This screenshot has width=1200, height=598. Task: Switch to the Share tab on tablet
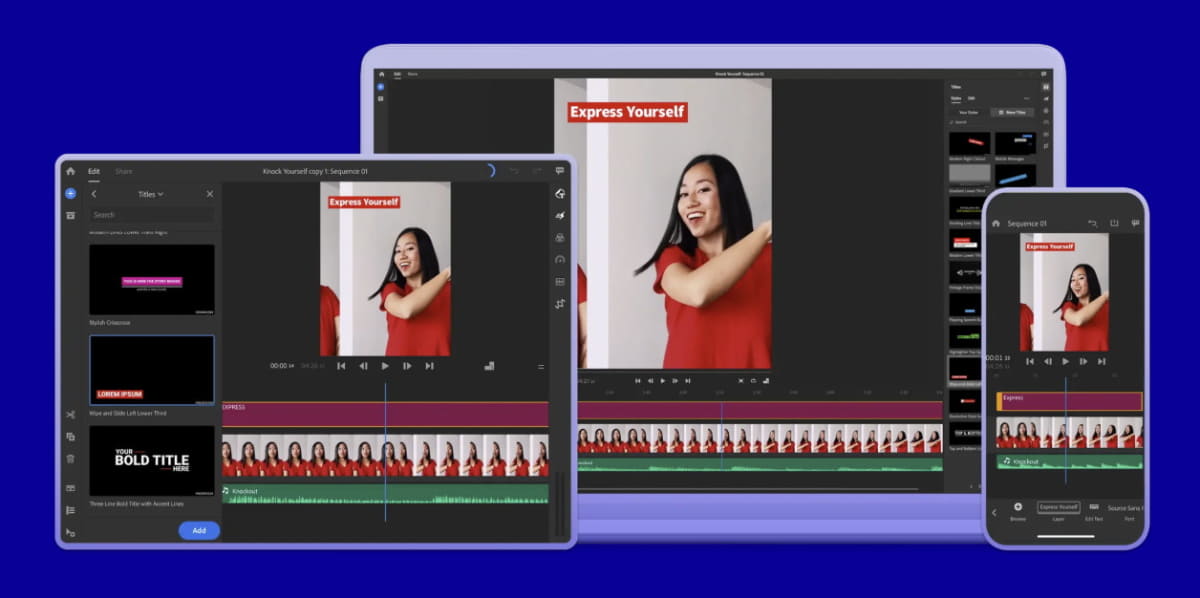tap(123, 171)
